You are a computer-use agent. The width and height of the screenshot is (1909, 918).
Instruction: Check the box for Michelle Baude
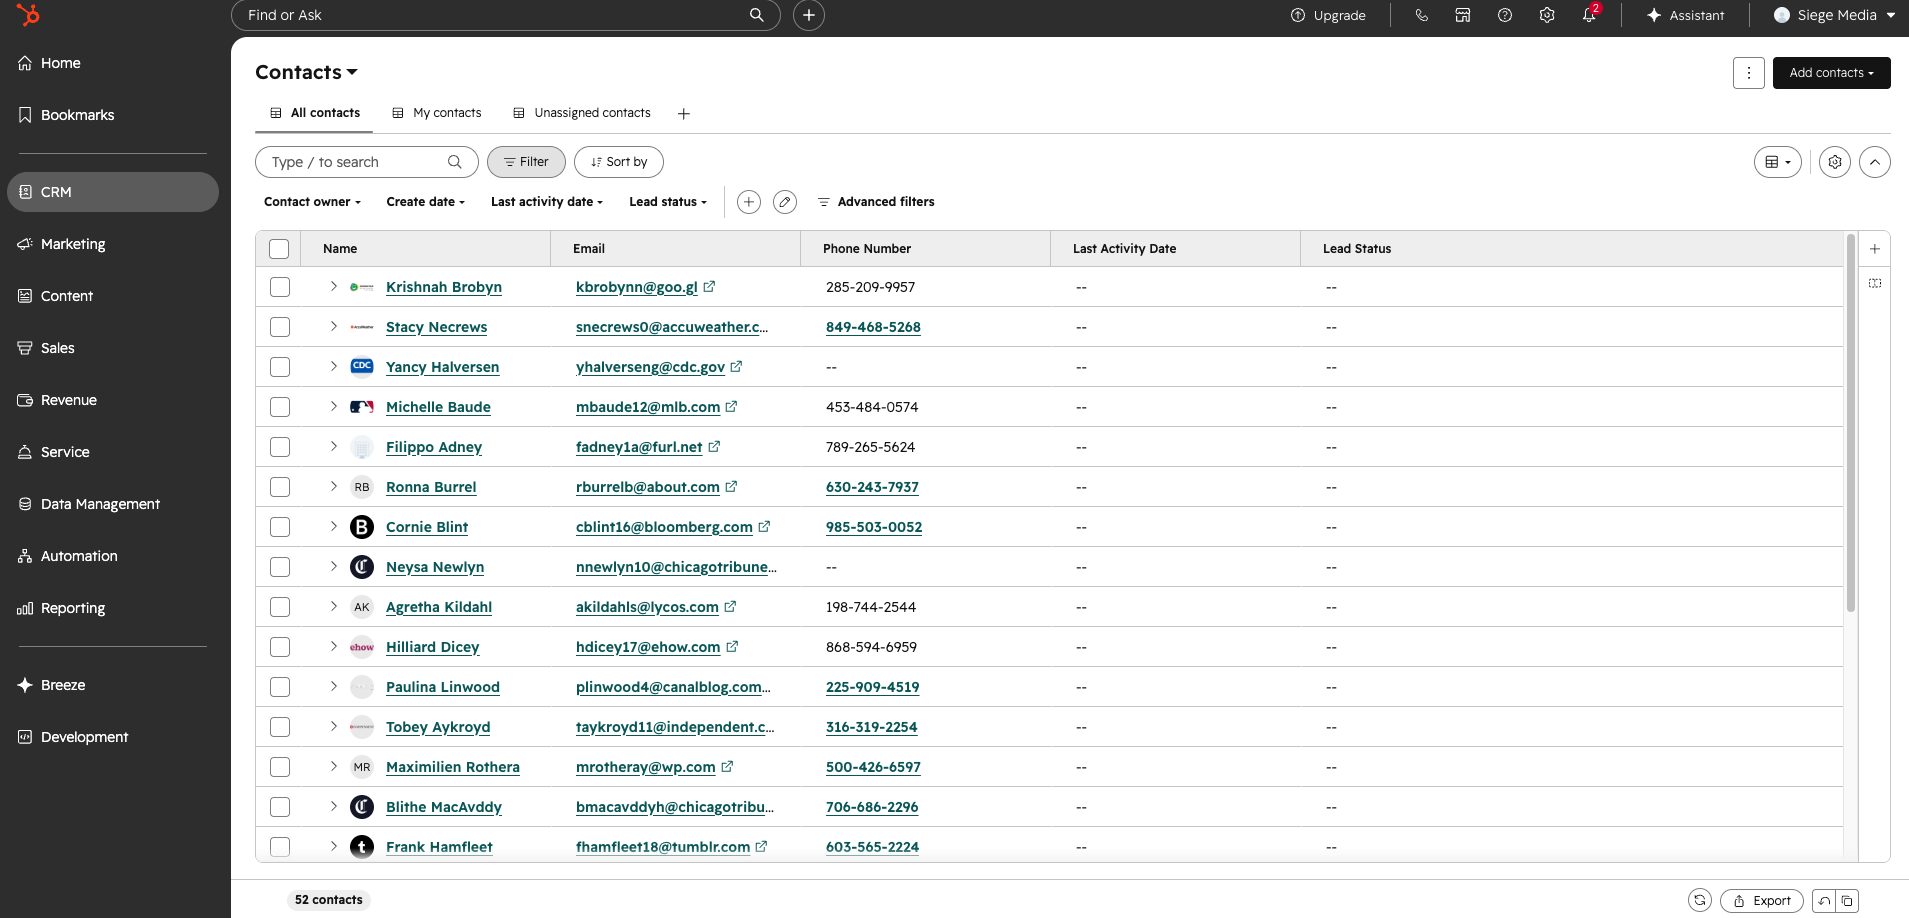tap(280, 407)
